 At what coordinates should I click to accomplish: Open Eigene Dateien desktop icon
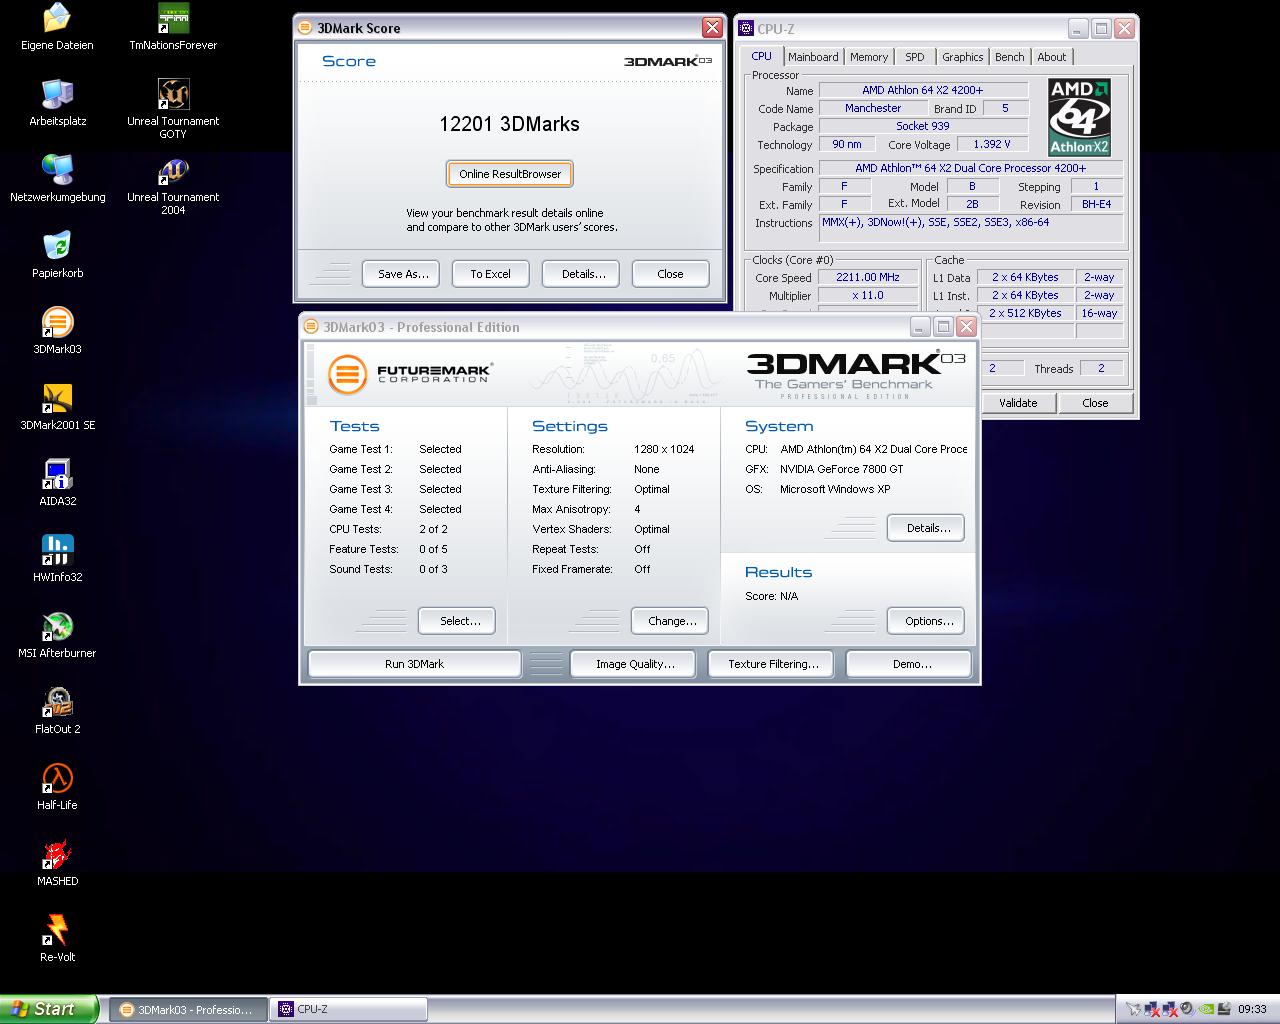(x=57, y=27)
